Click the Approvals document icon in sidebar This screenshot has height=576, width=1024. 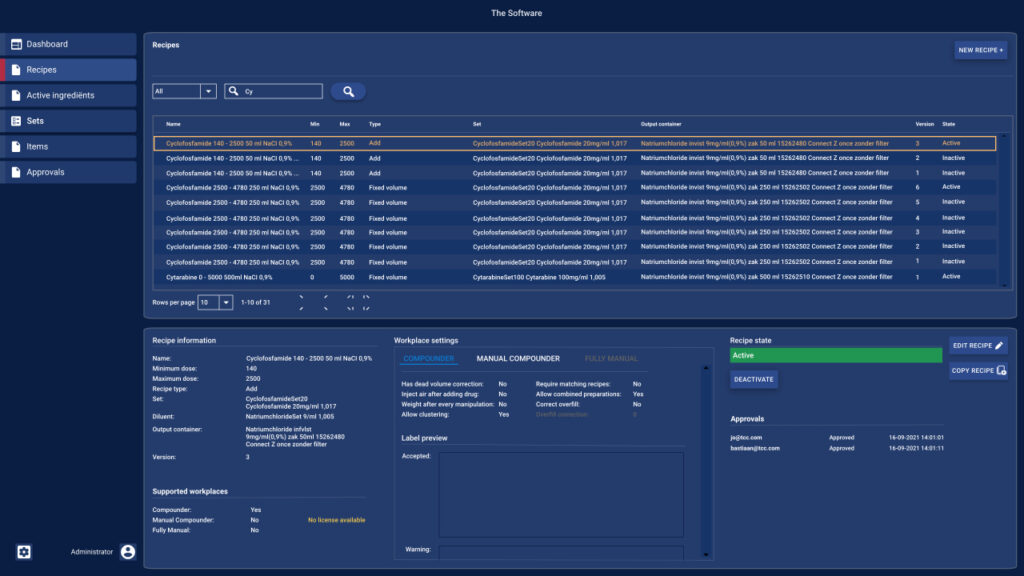[16, 172]
